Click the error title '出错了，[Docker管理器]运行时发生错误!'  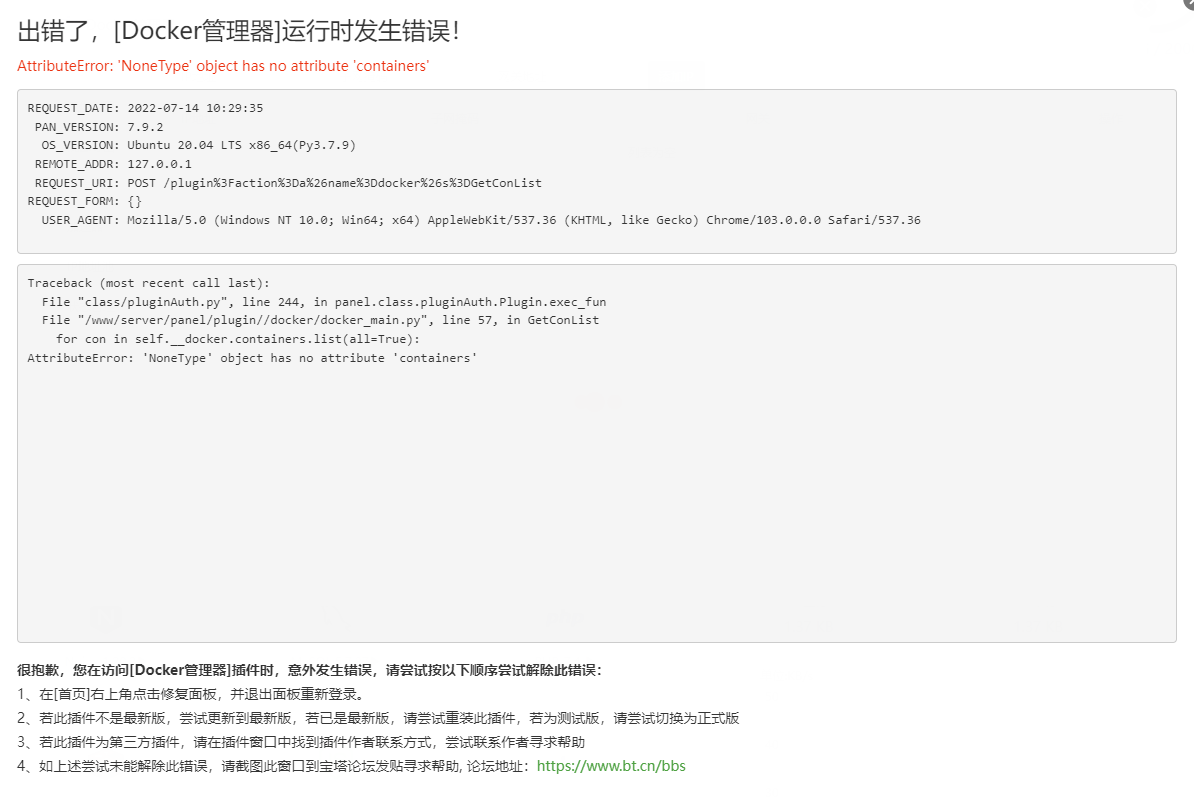(238, 31)
